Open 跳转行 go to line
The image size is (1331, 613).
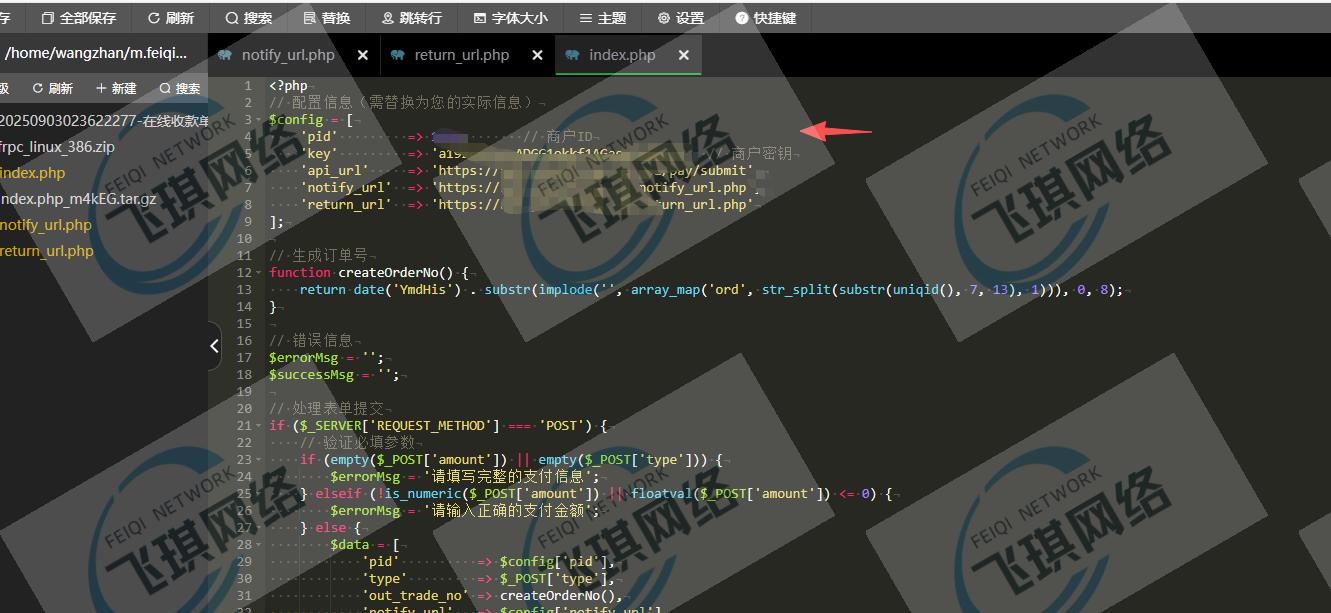411,18
